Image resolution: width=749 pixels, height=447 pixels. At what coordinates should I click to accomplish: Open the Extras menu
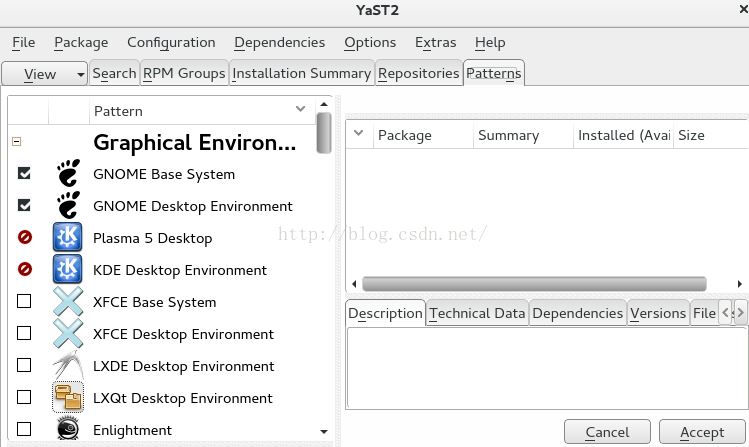click(436, 43)
